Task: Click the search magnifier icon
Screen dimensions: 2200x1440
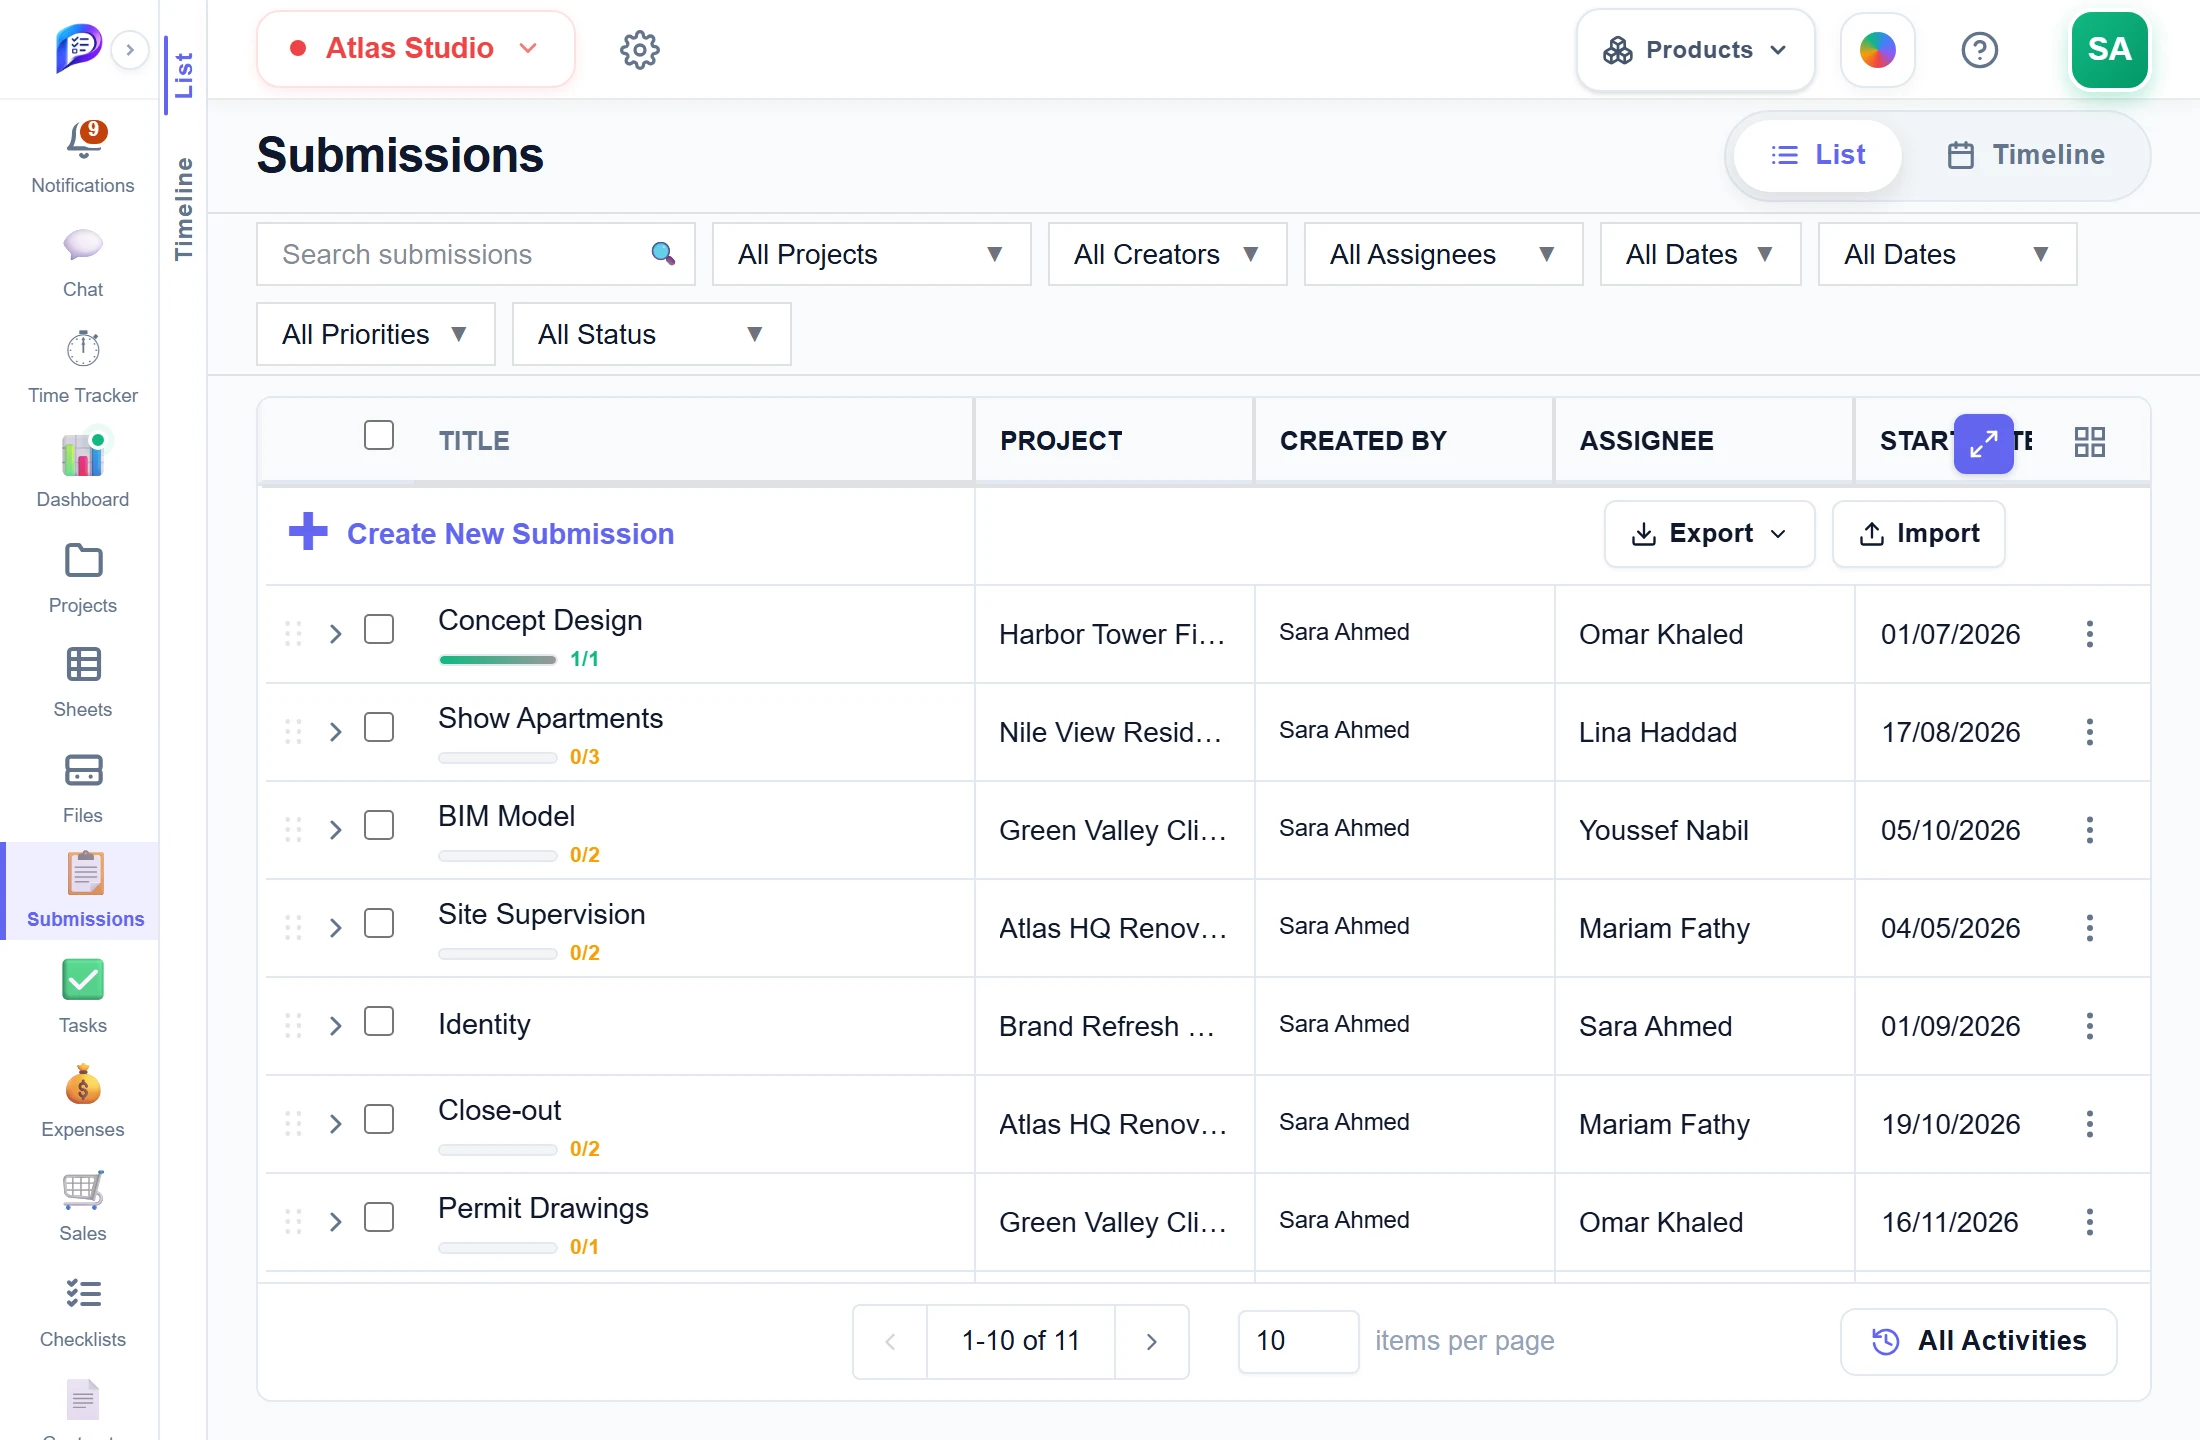Action: pyautogui.click(x=662, y=254)
